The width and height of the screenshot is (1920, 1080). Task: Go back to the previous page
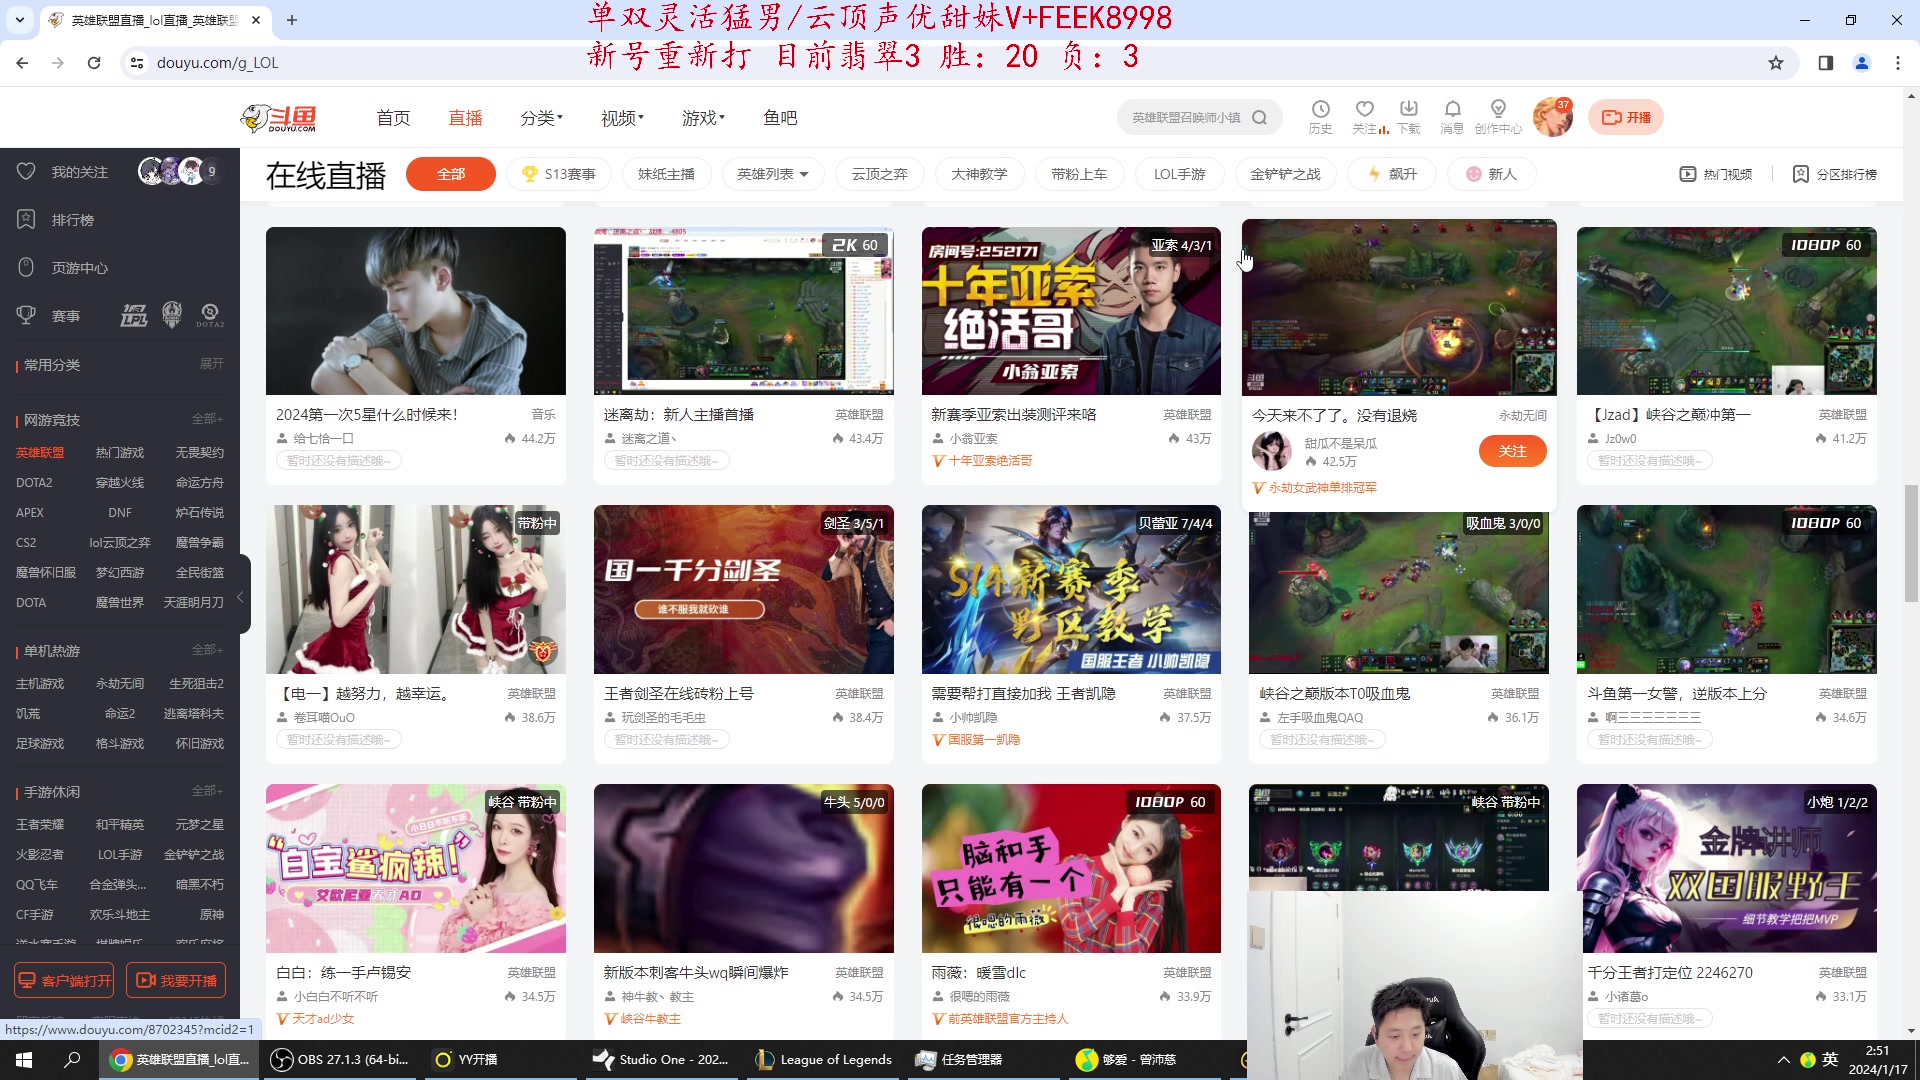tap(22, 62)
